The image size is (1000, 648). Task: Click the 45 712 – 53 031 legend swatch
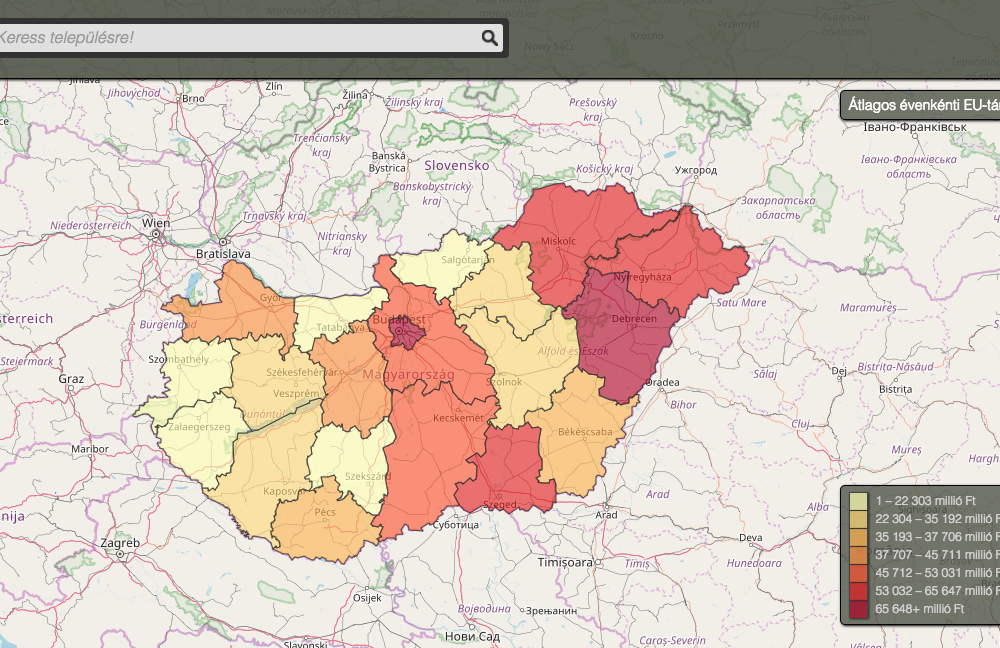858,573
